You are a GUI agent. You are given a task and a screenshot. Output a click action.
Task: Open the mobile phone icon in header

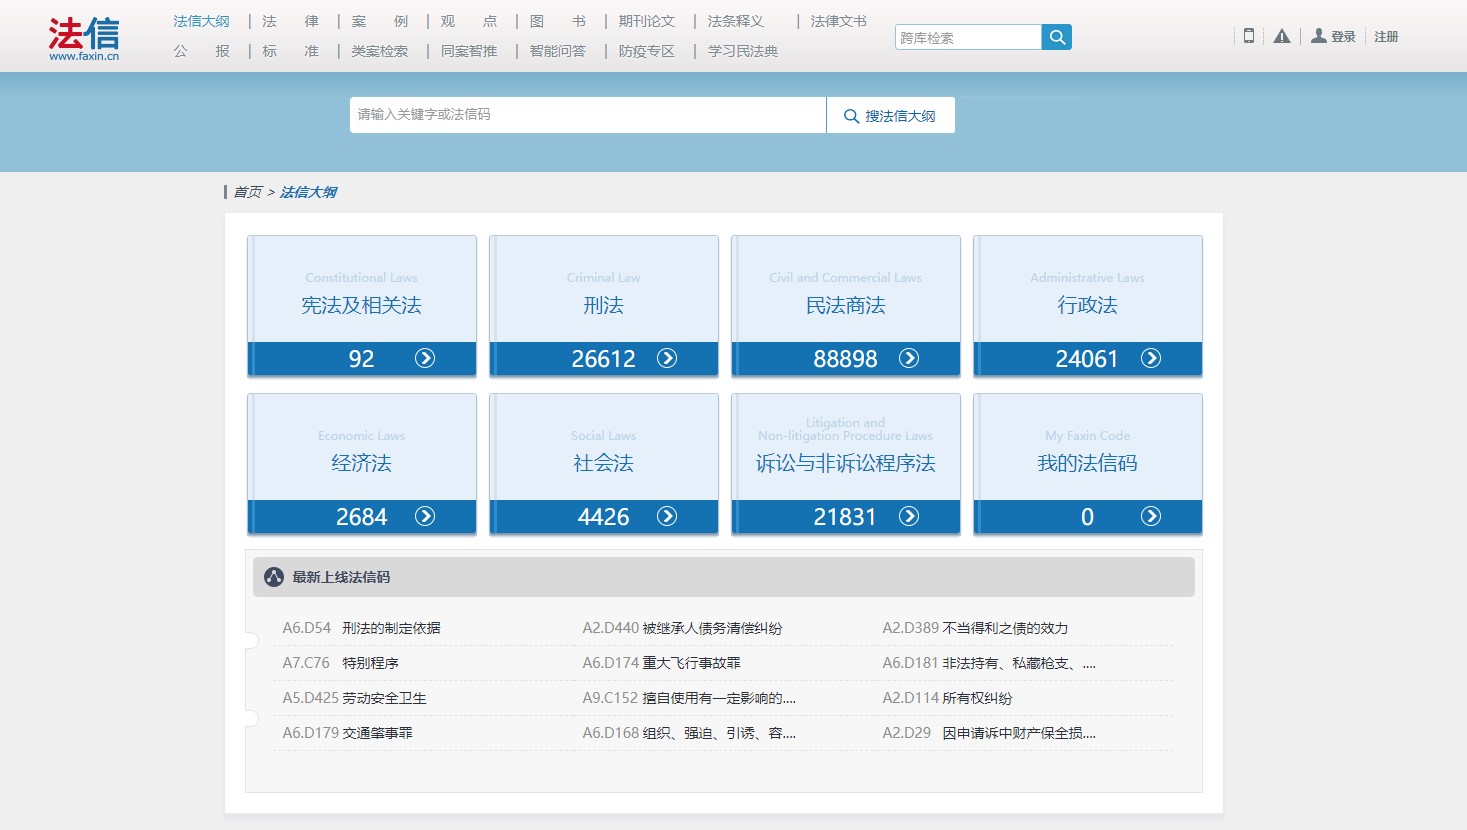1249,36
